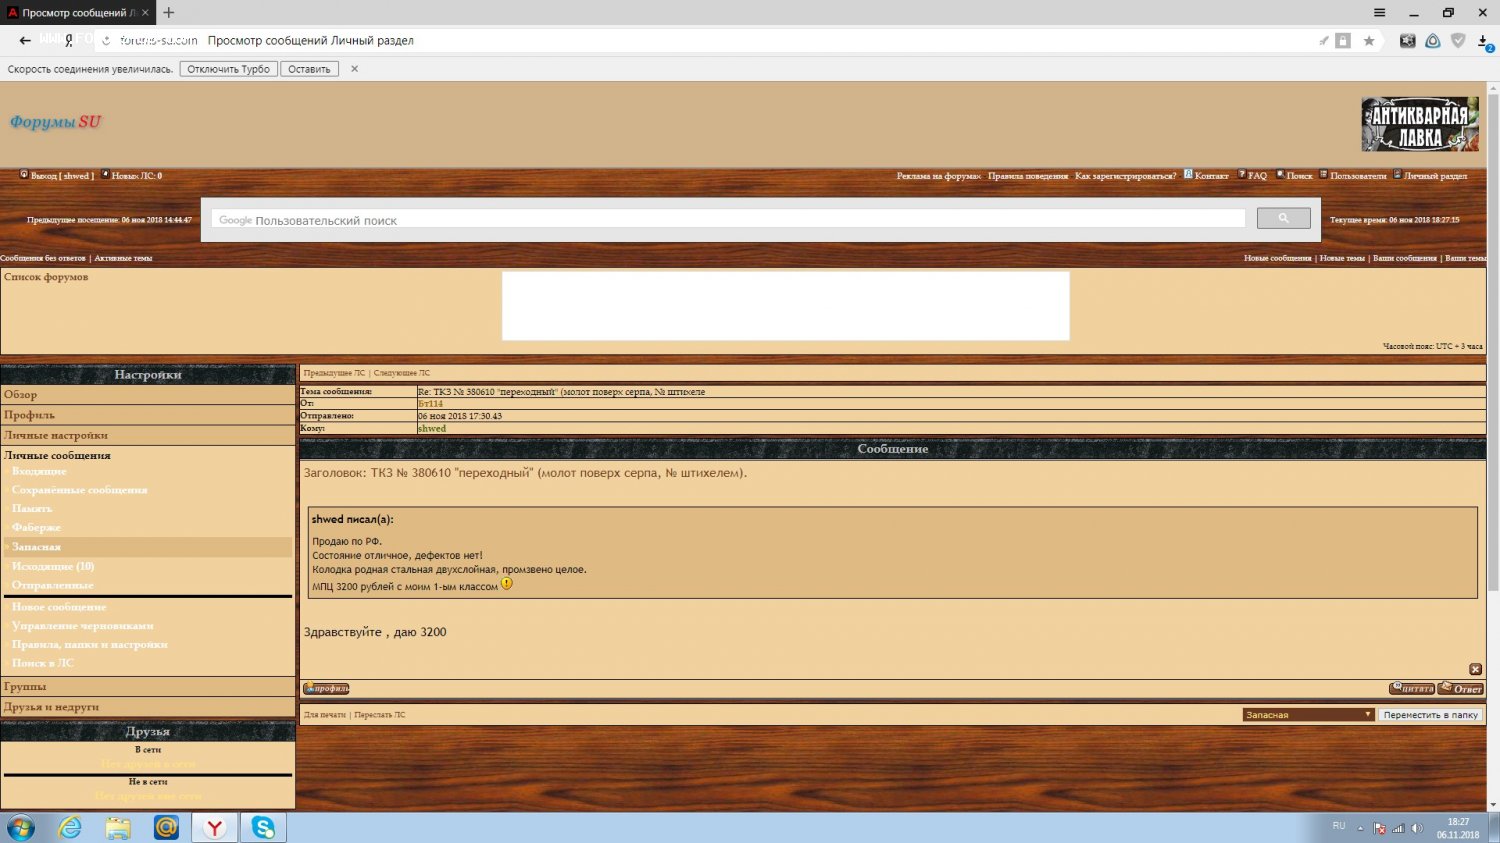Click Переместить в папку button
The image size is (1500, 843).
[1430, 715]
